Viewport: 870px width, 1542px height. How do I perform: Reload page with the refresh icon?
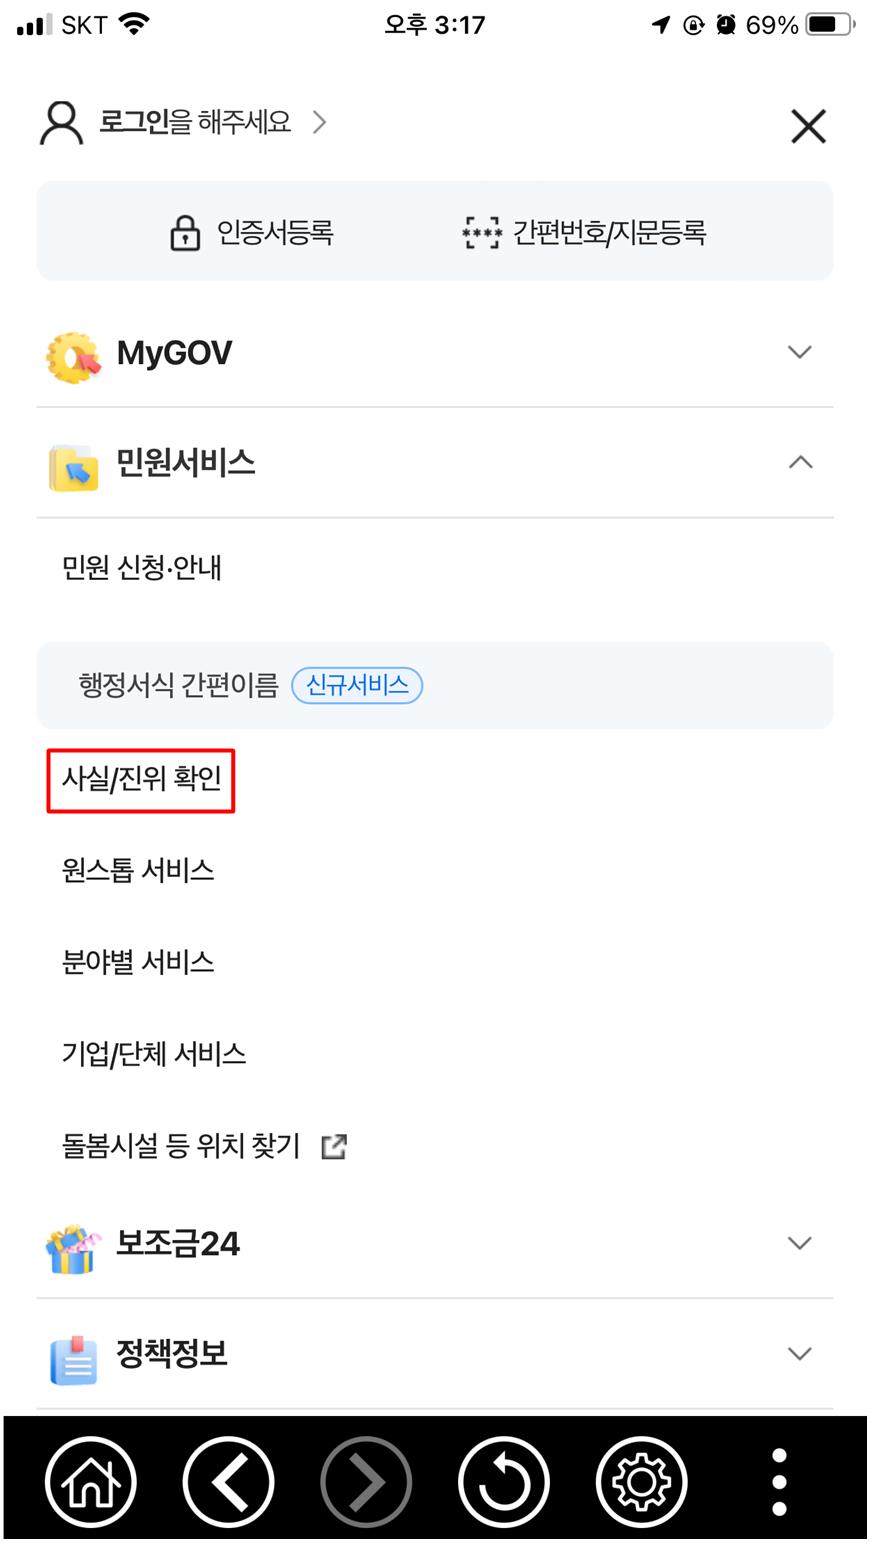click(504, 1481)
